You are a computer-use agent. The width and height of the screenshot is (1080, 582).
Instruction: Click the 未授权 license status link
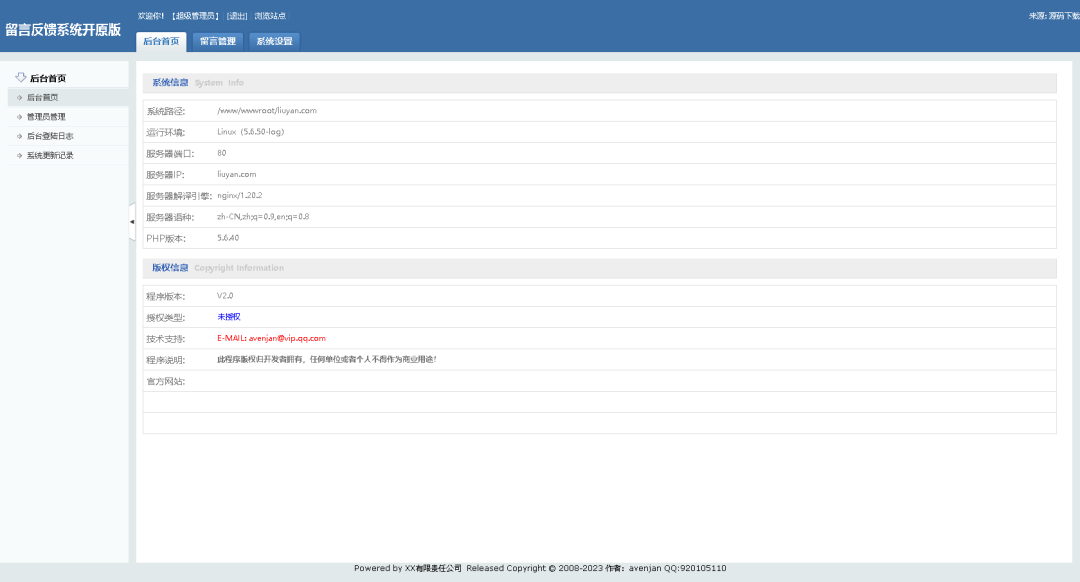click(x=229, y=317)
